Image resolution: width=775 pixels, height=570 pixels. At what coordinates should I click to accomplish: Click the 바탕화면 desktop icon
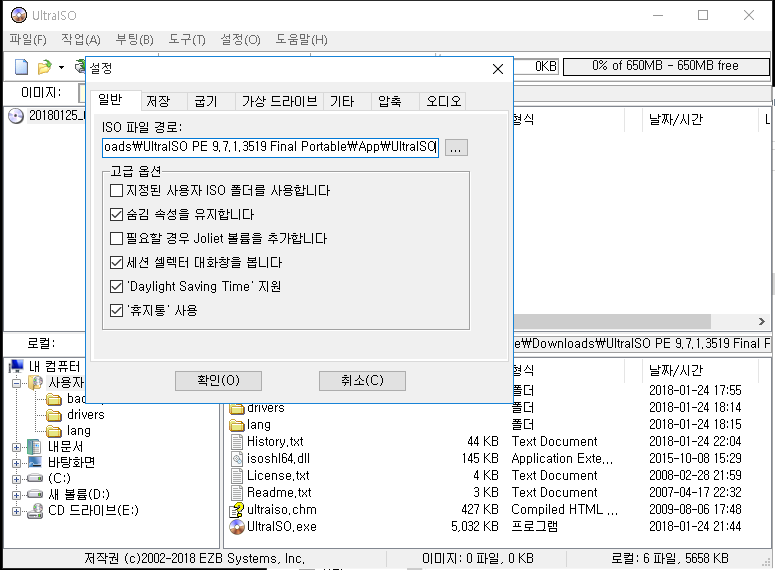click(35, 462)
